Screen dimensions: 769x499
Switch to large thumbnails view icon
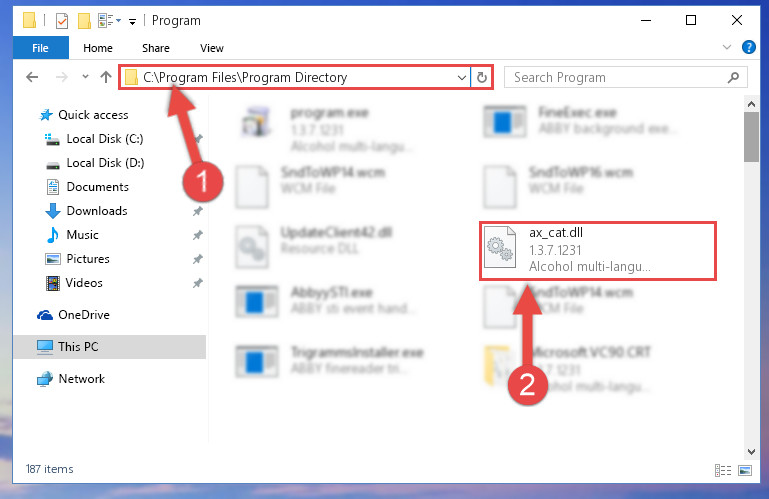pos(745,471)
